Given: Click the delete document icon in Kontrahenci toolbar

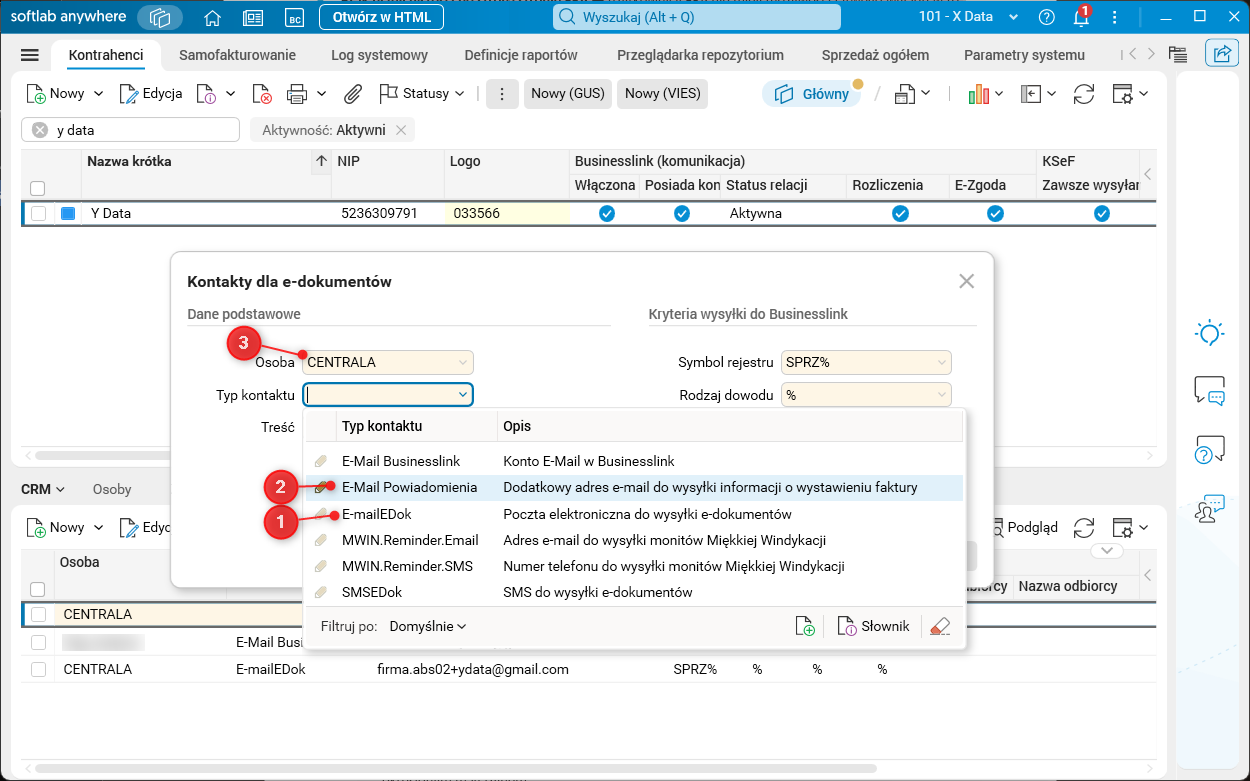Looking at the screenshot, I should 262,94.
